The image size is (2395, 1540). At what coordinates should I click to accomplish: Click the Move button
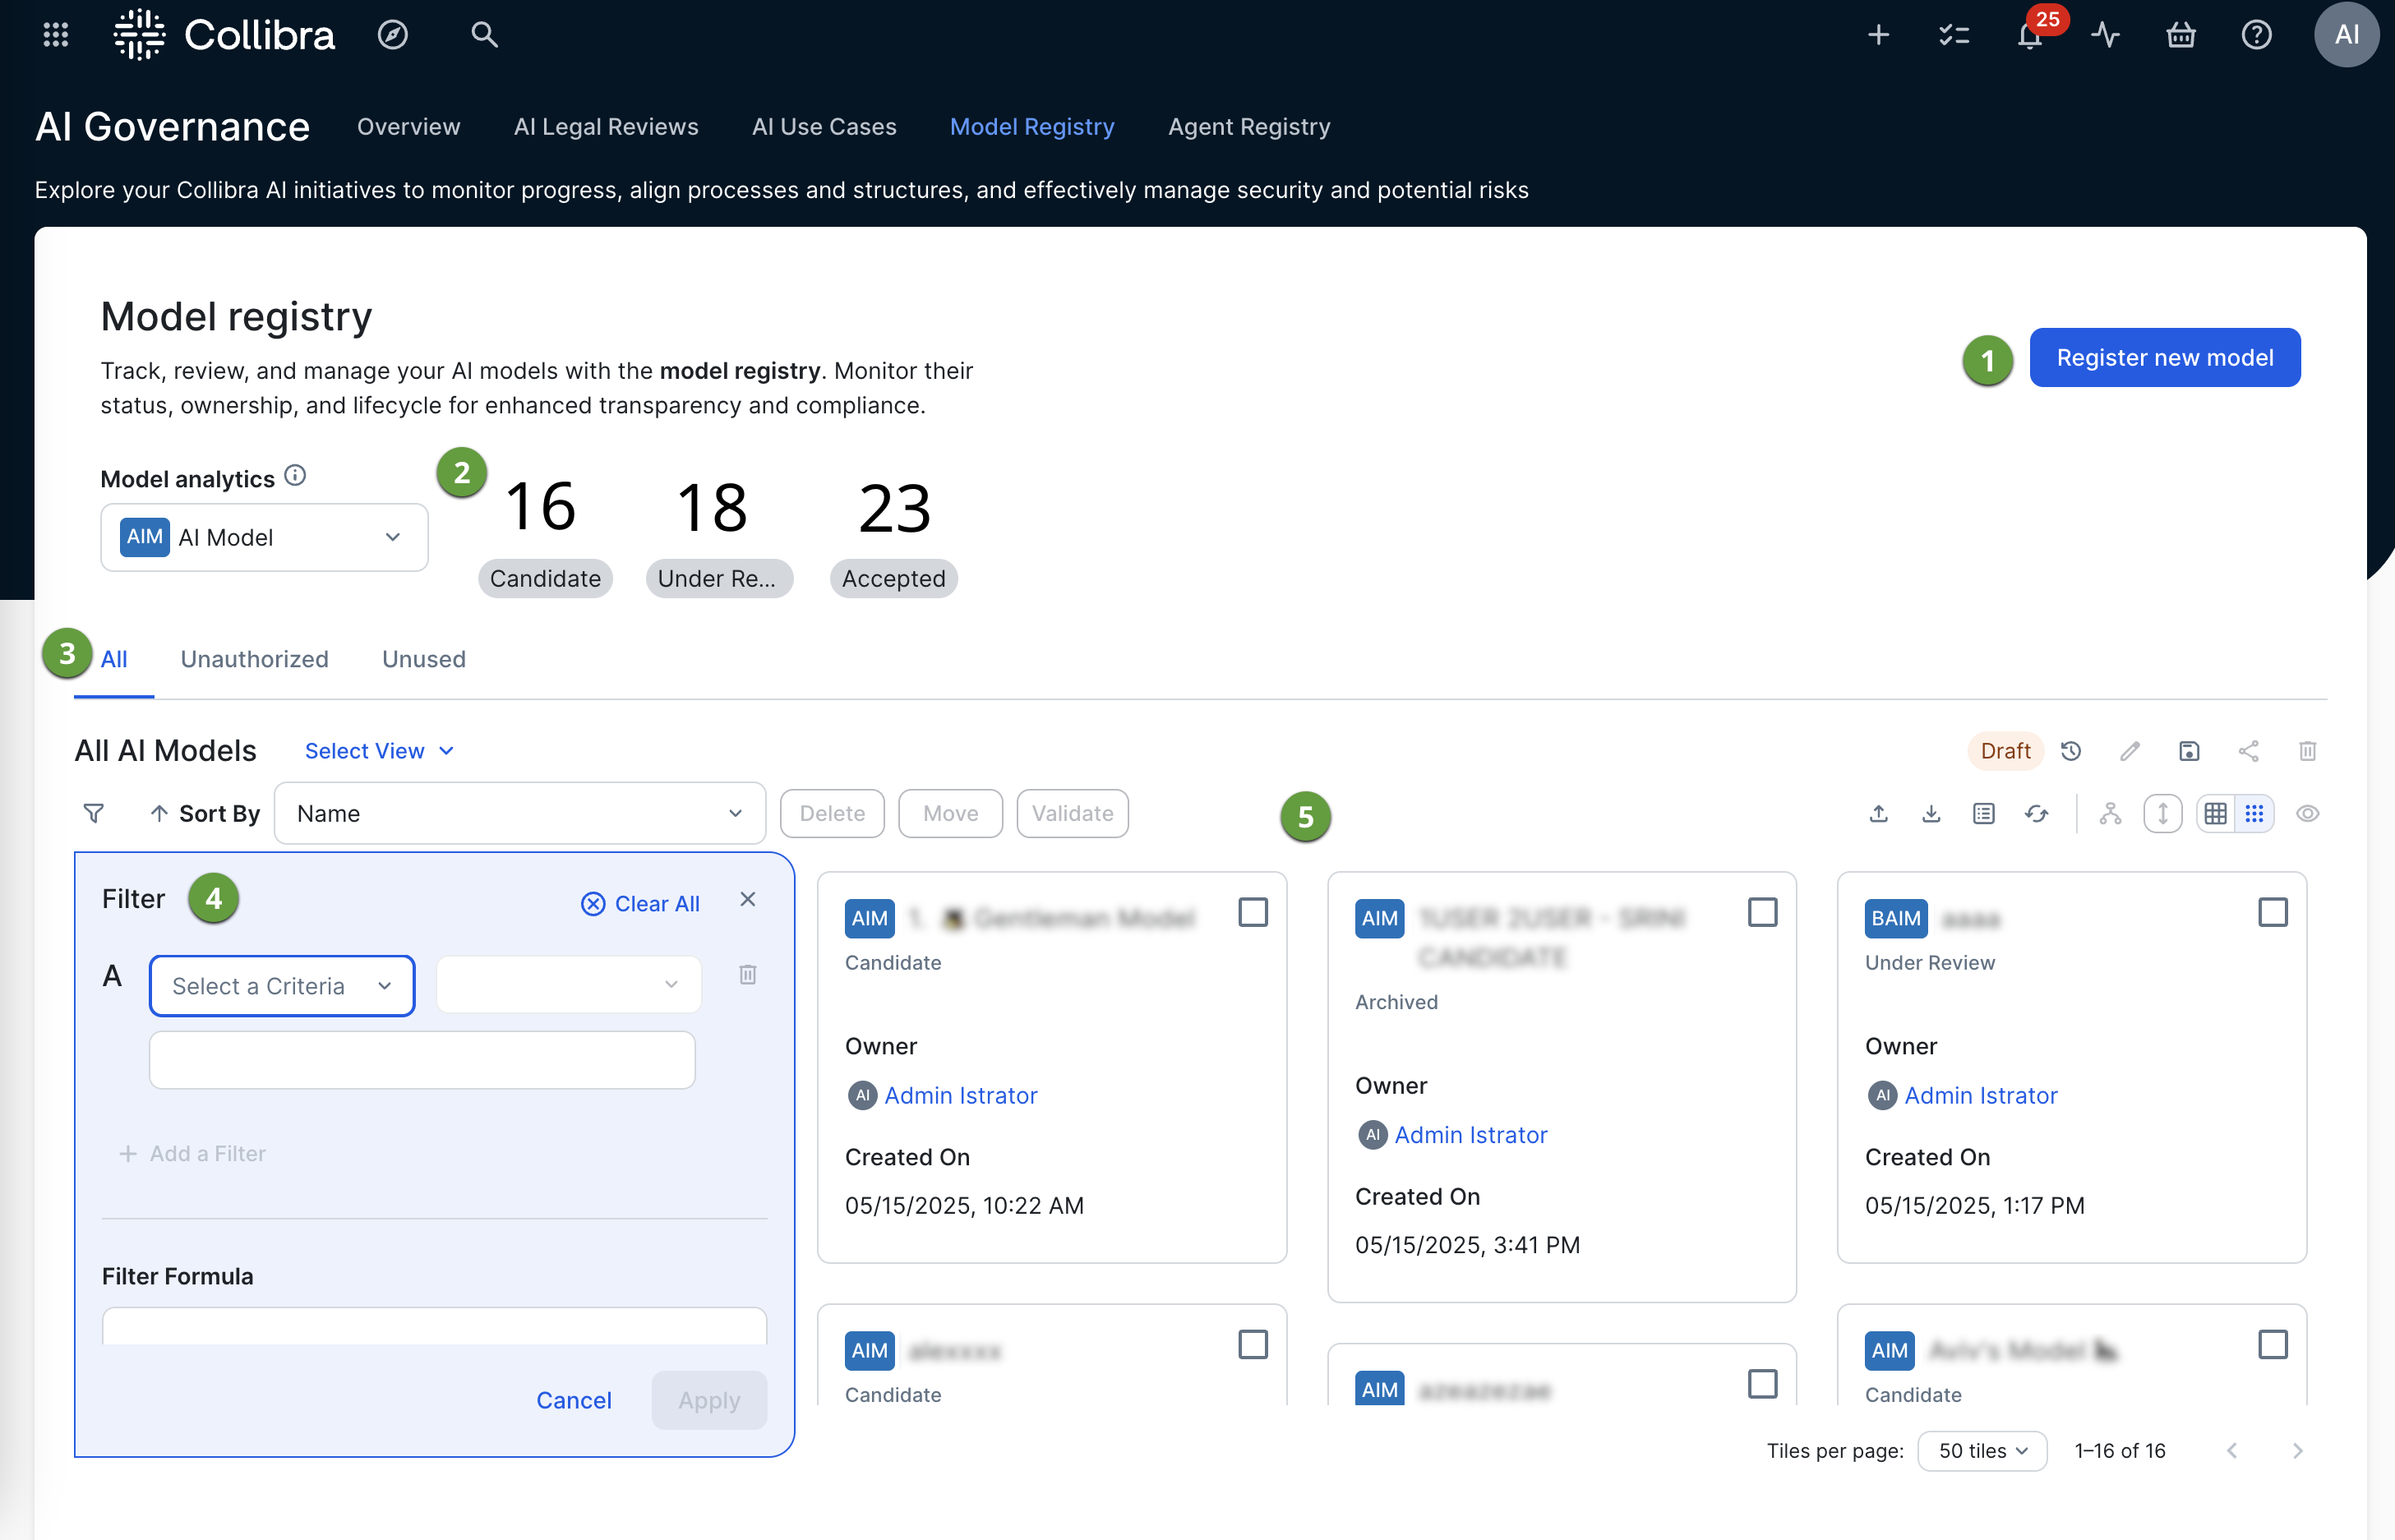[950, 813]
